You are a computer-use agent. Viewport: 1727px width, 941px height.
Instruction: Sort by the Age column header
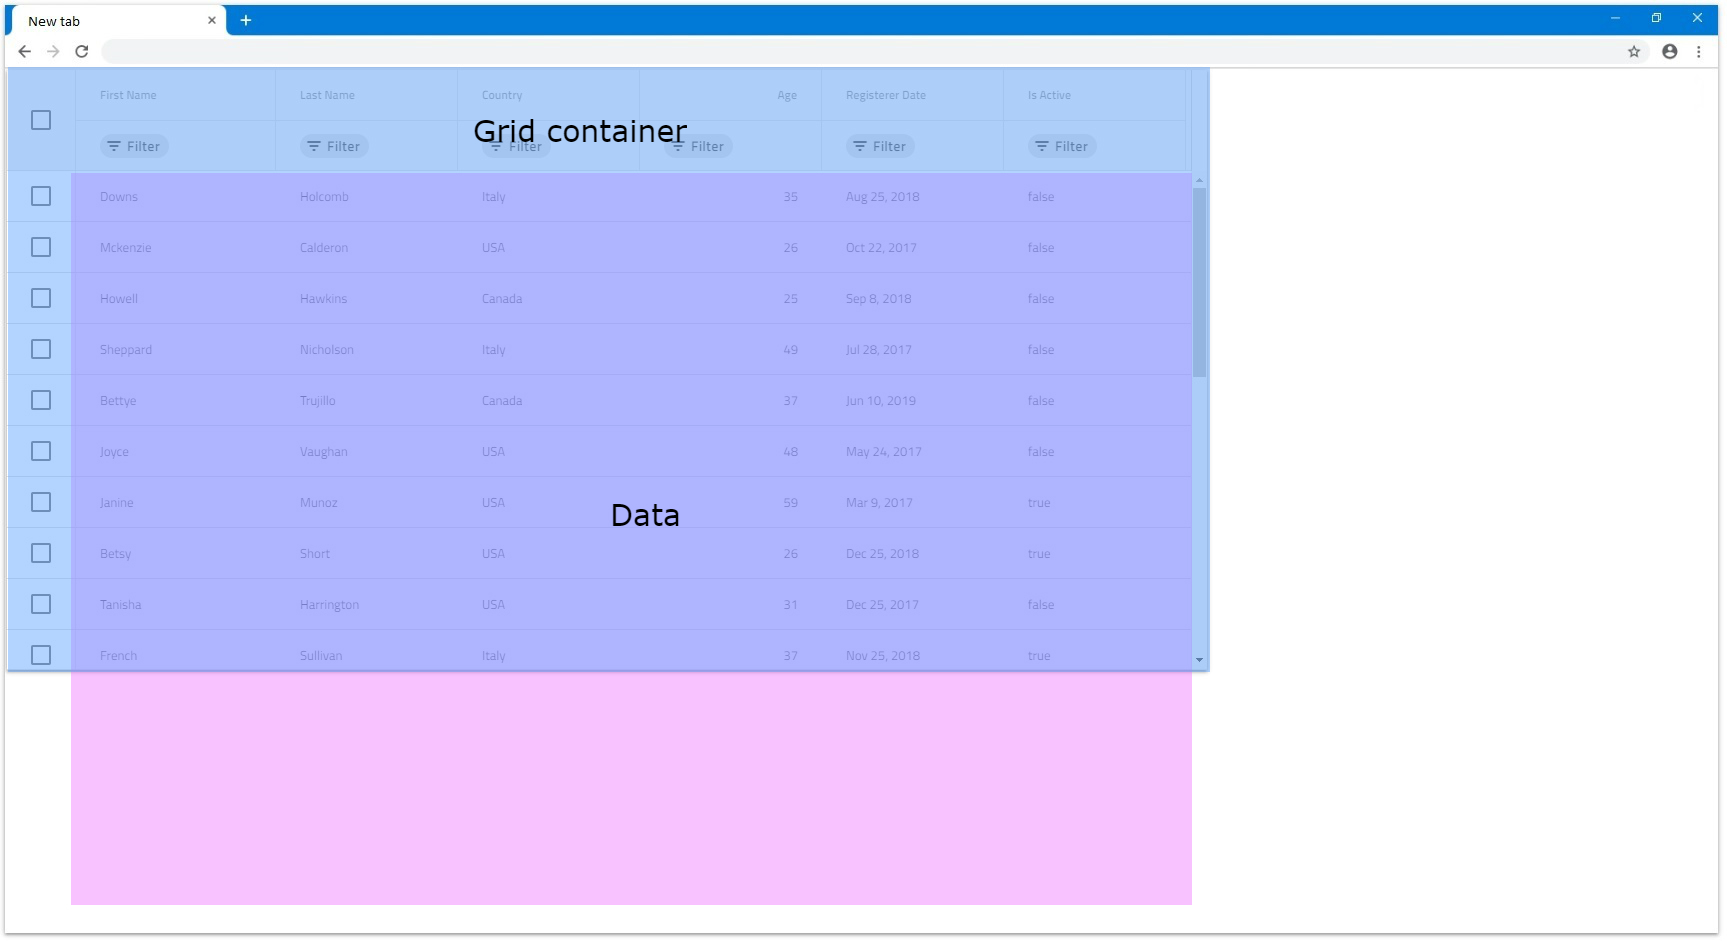point(786,96)
